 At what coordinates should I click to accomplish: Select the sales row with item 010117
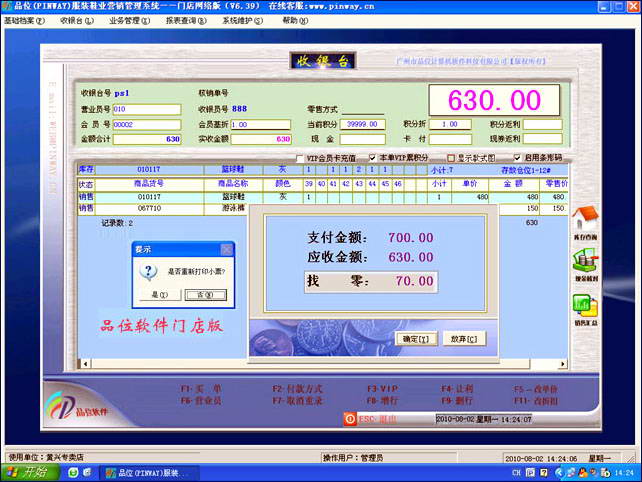click(x=323, y=197)
